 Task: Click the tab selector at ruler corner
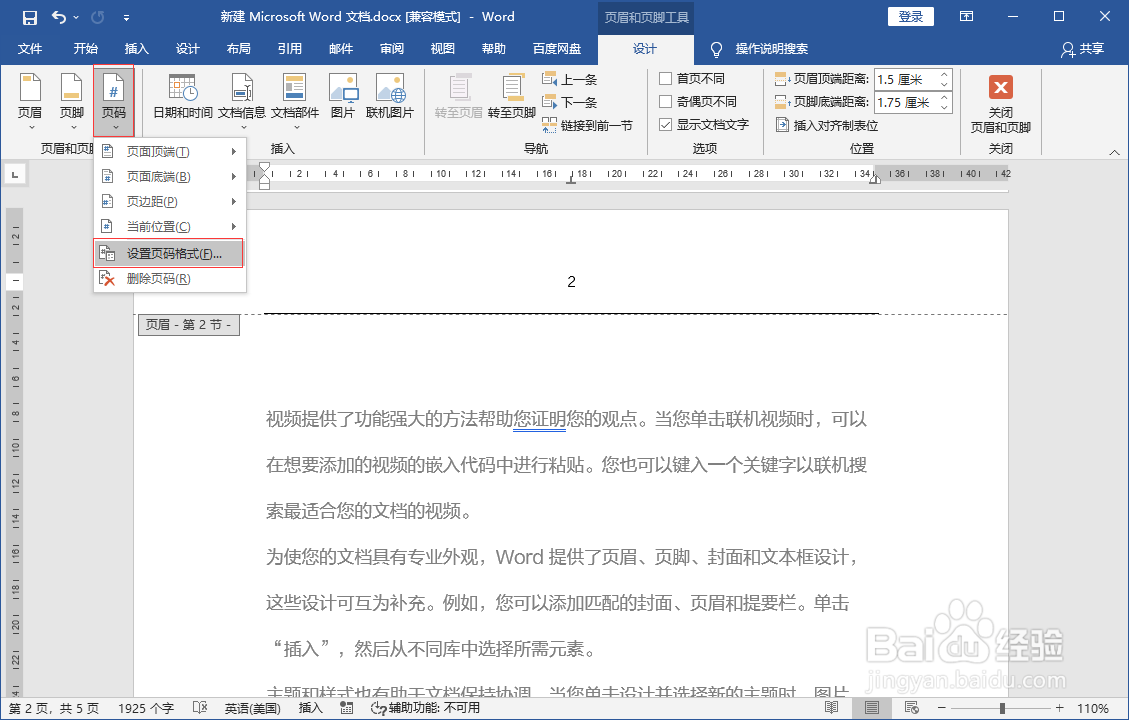[15, 174]
